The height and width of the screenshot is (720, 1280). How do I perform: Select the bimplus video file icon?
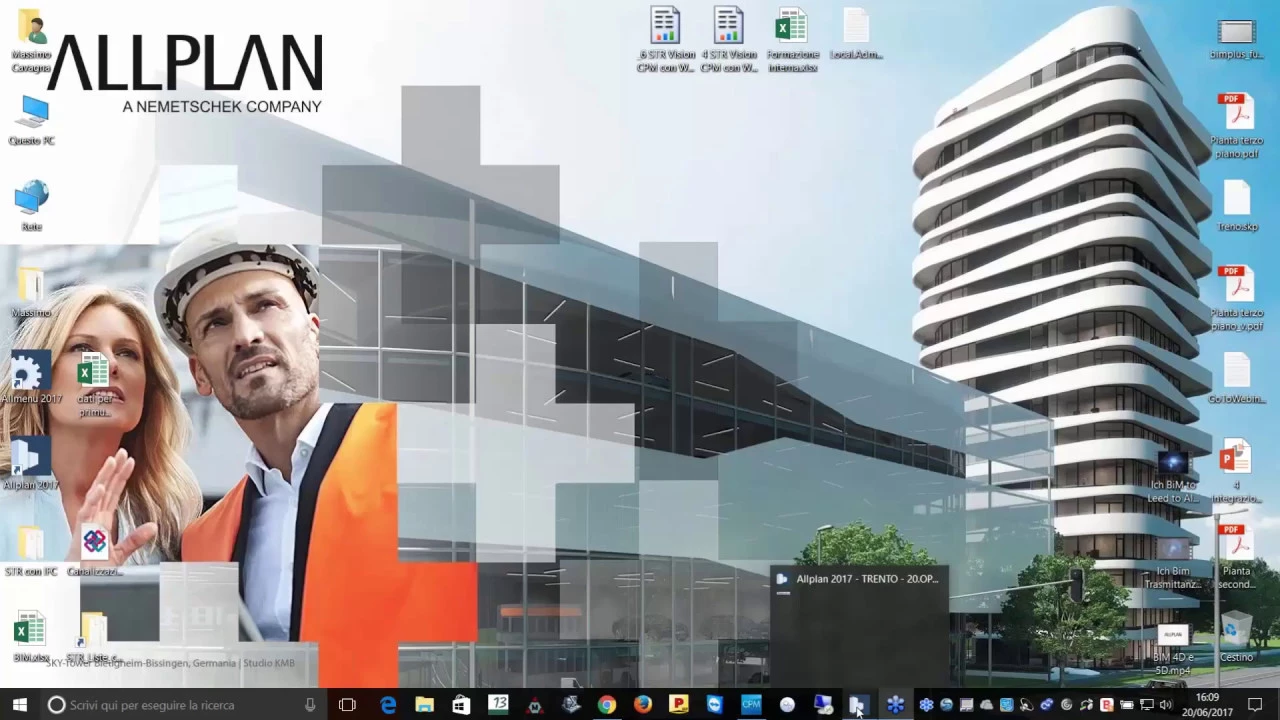pyautogui.click(x=1236, y=38)
